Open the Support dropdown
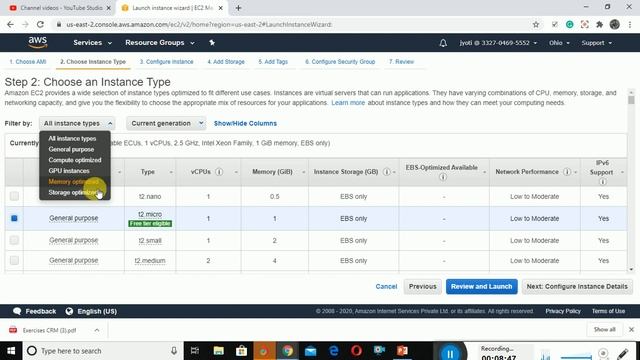Image resolution: width=640 pixels, height=360 pixels. [596, 43]
